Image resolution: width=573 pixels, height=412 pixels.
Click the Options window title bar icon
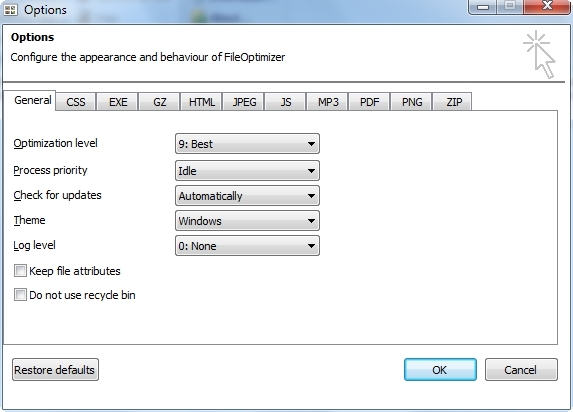(x=10, y=10)
